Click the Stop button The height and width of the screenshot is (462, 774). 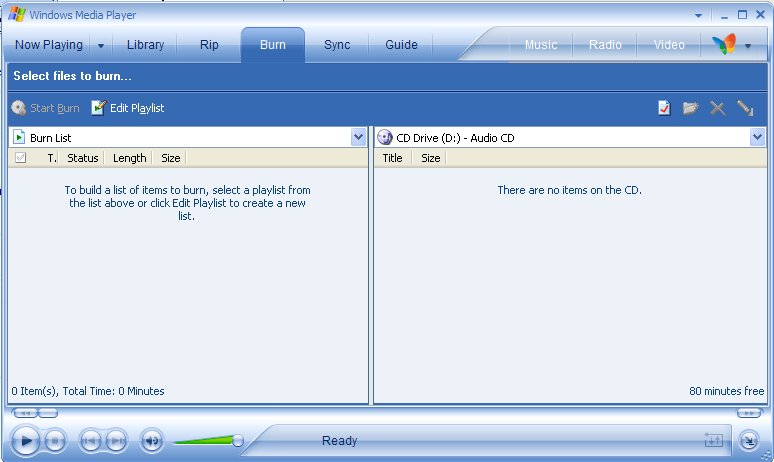click(55, 440)
